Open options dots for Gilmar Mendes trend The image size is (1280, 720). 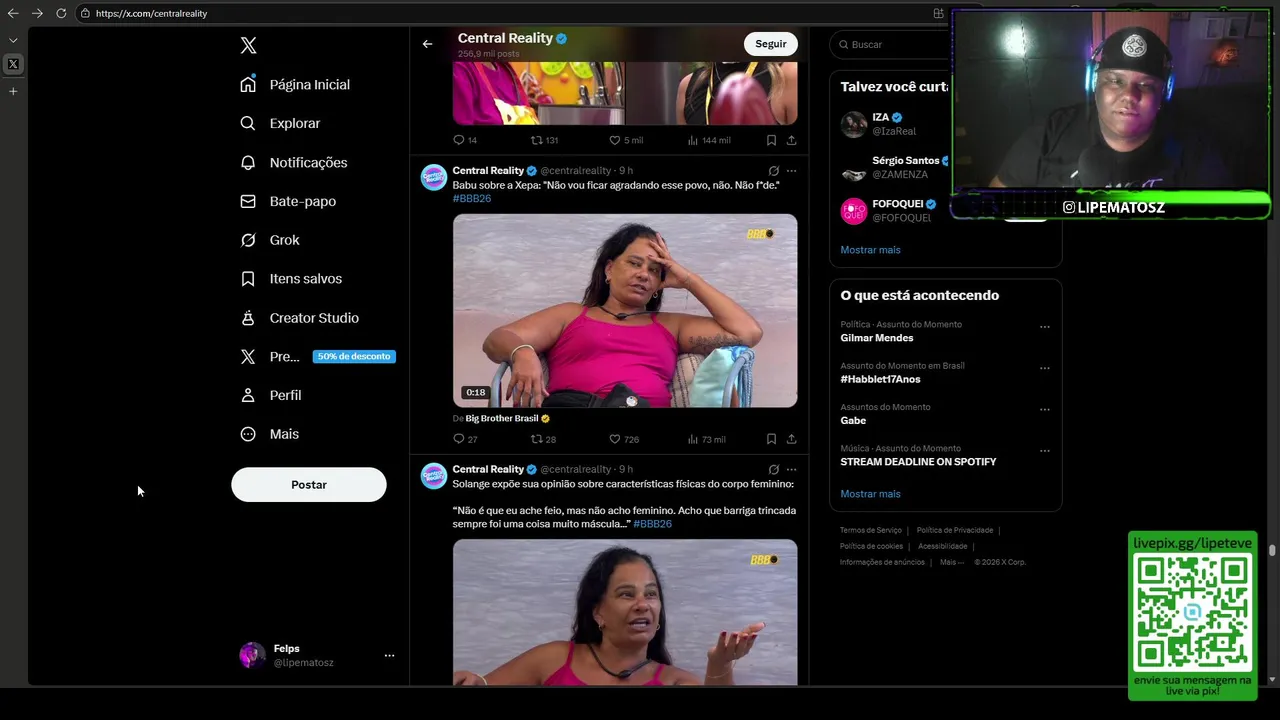tap(1044, 327)
